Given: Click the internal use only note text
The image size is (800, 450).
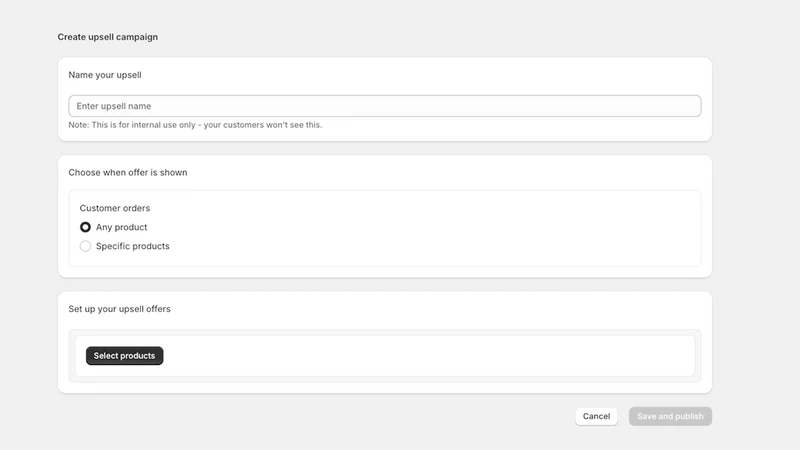Looking at the screenshot, I should coord(195,125).
